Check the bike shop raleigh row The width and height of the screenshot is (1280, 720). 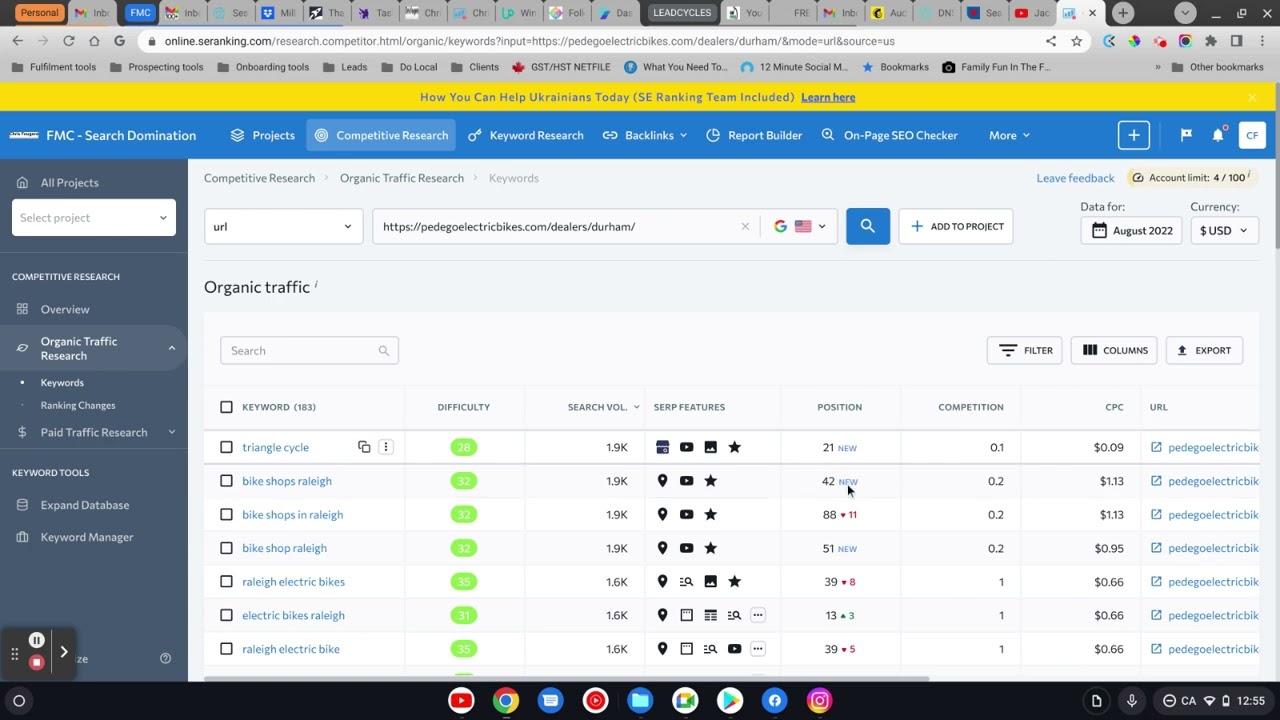[226, 548]
